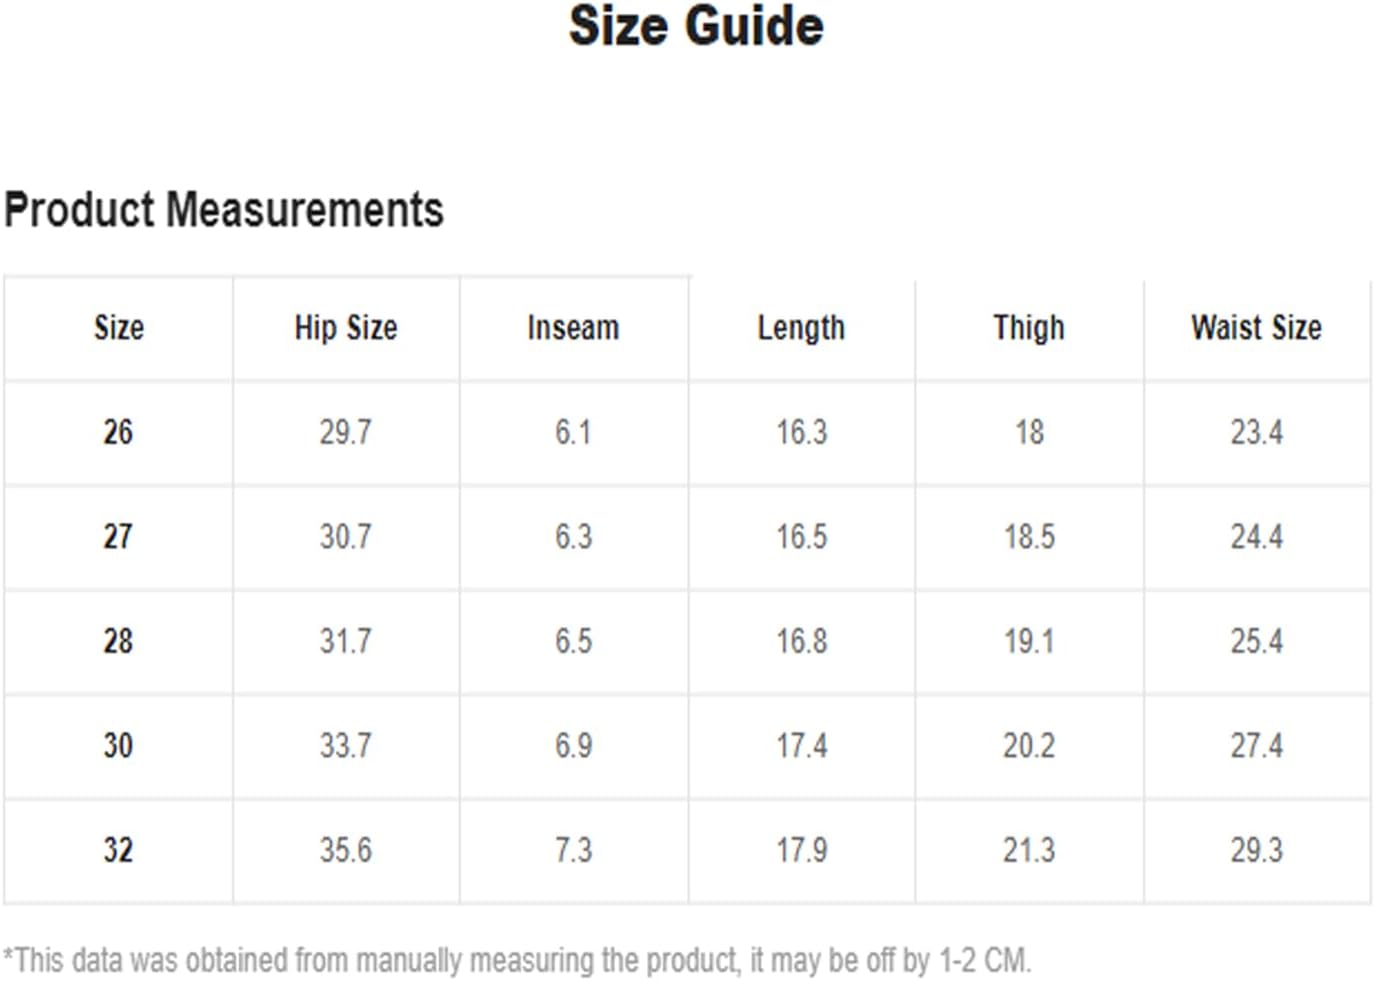Select size 27 row label
The image size is (1375, 981).
point(118,537)
